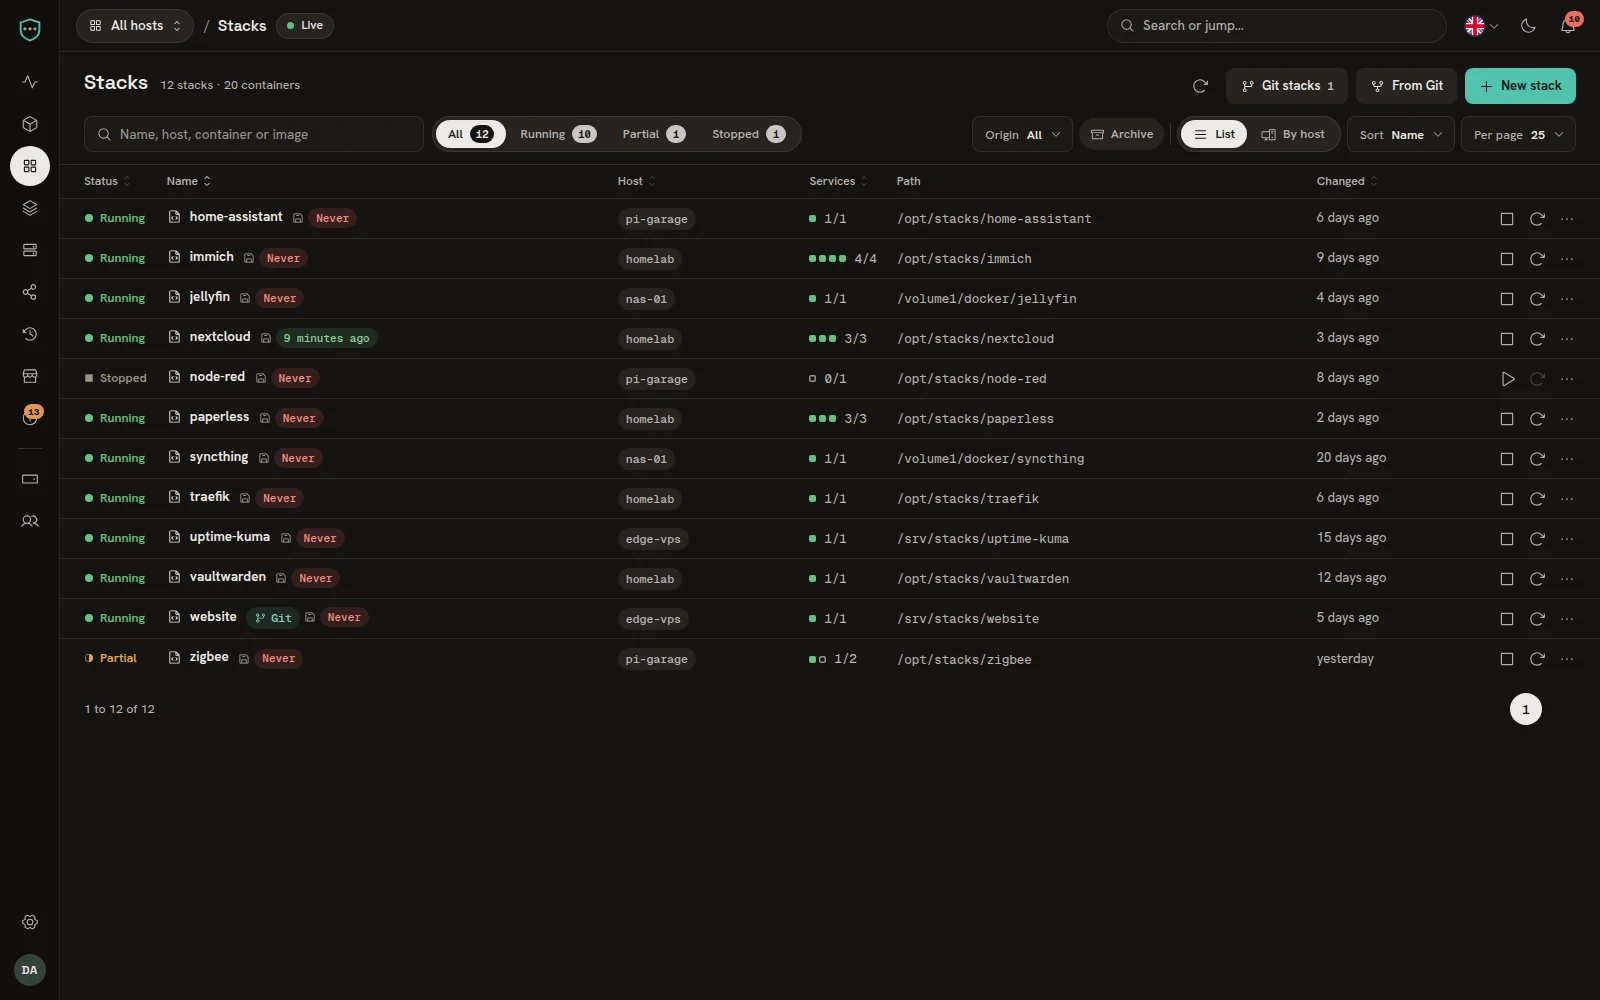Click the From Git button
Screen dimensions: 1600x1000
click(1406, 86)
